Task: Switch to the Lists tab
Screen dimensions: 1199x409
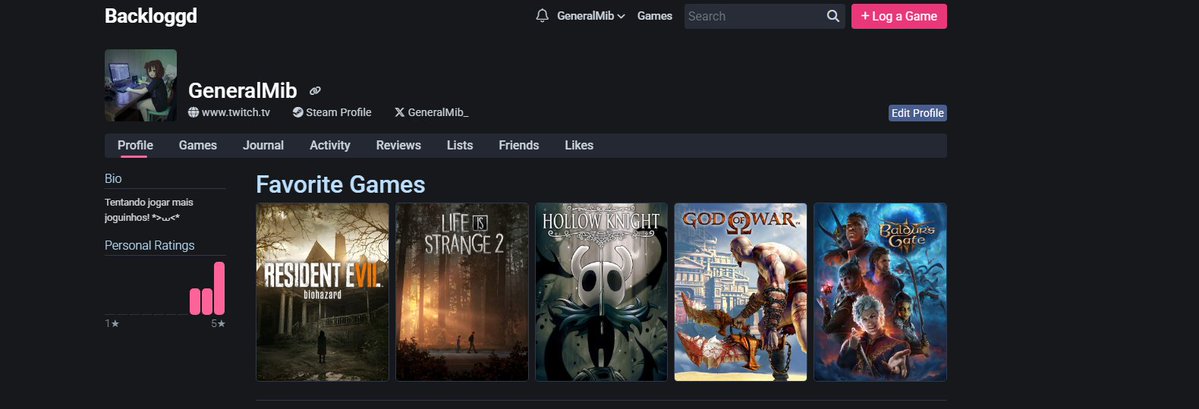Action: pos(460,145)
